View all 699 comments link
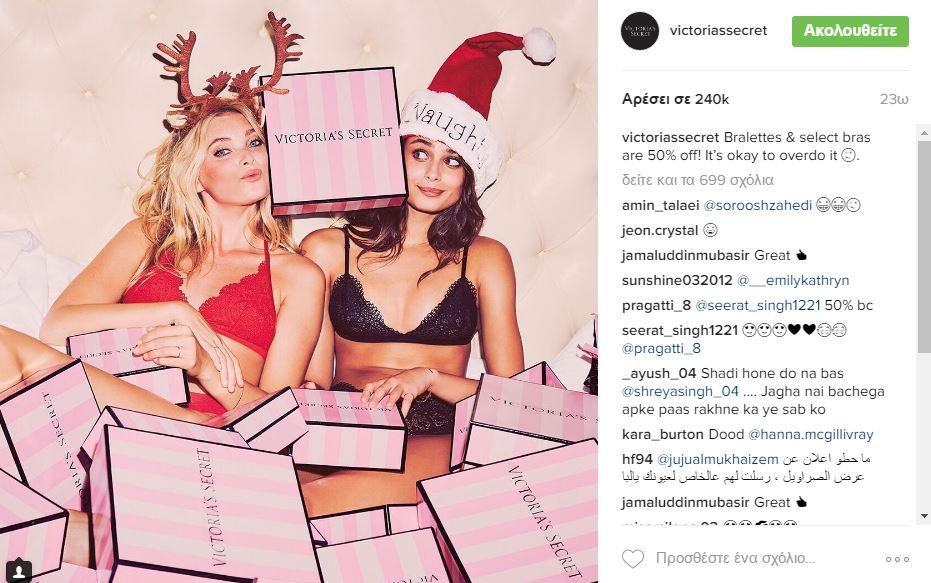 click(x=698, y=180)
